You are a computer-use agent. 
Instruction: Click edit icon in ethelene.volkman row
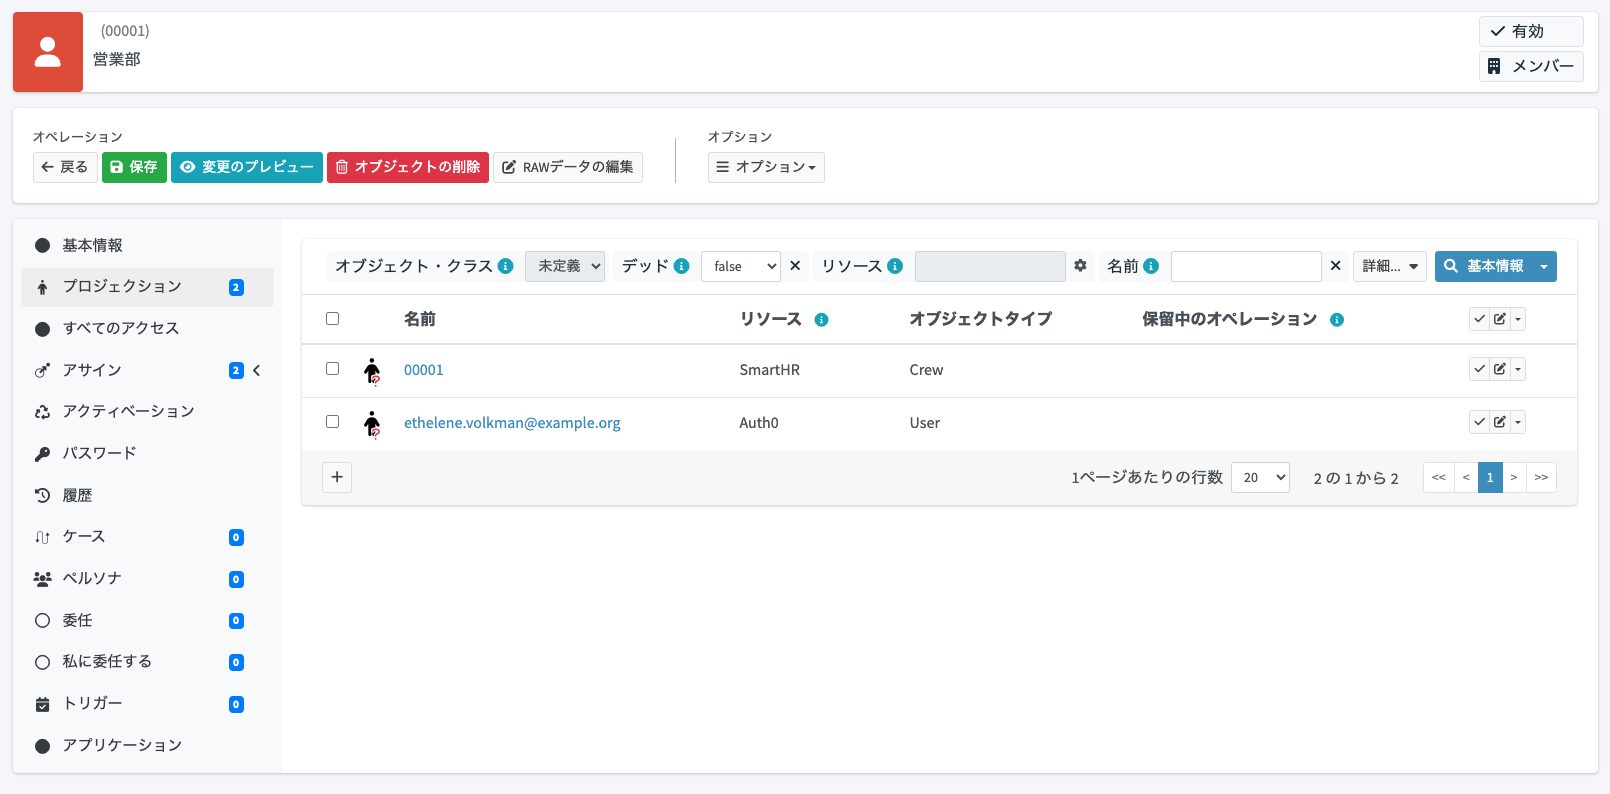click(x=1500, y=422)
